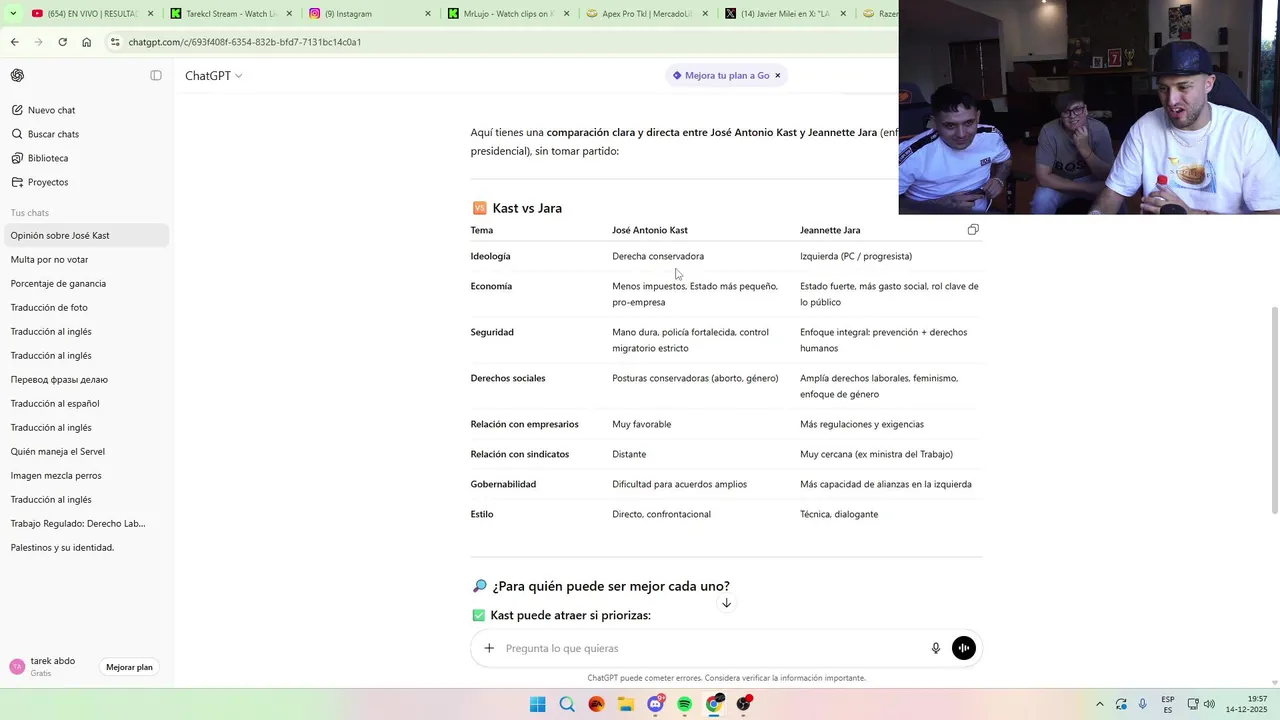
Task: Open chat Перевод фразы делаю
Action: coord(87,380)
